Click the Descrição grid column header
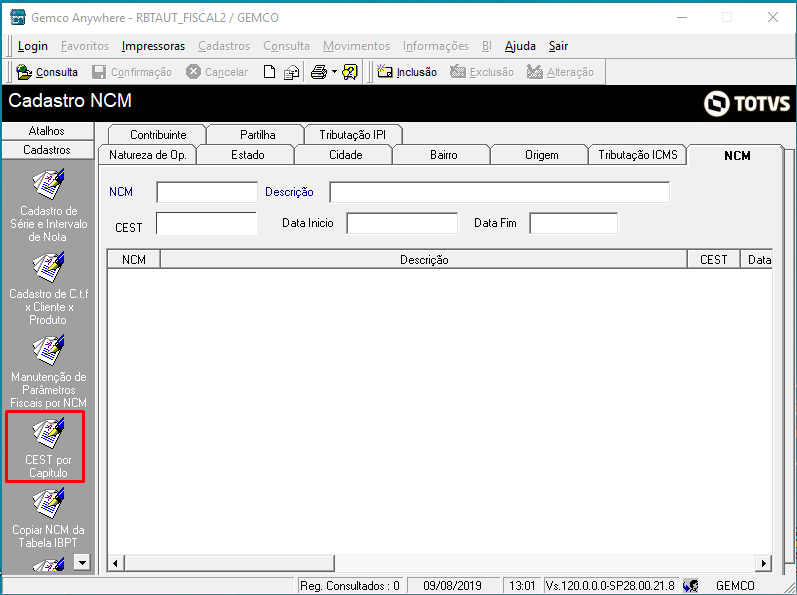Viewport: 797px width, 595px height. coord(424,260)
